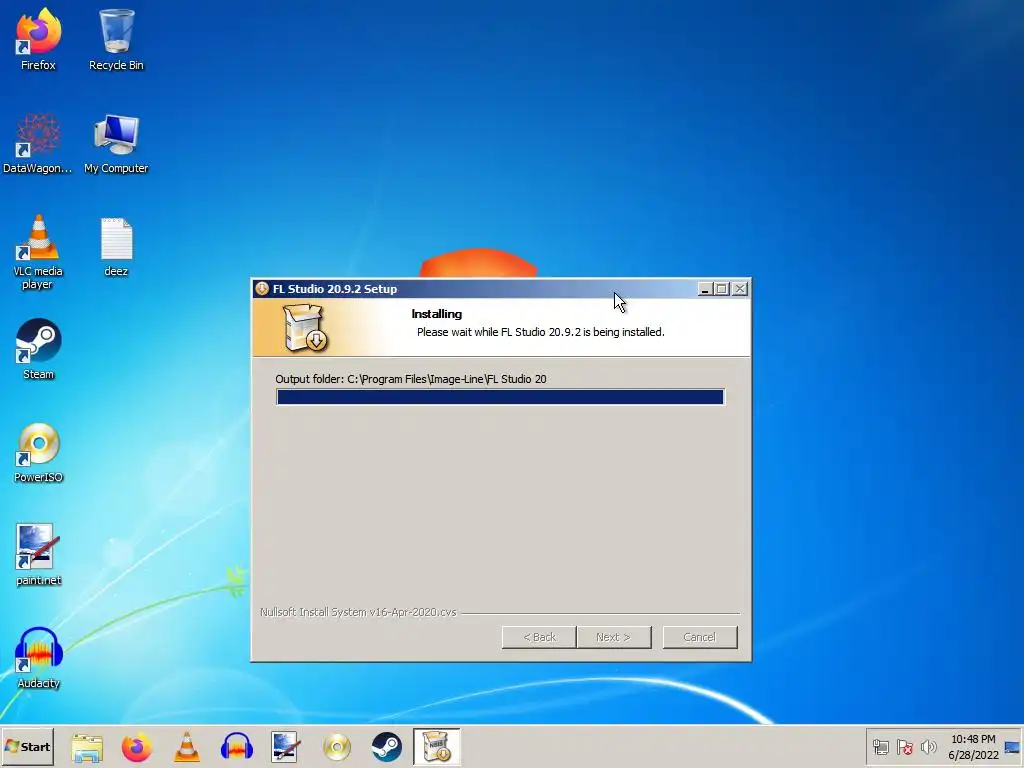Launch PowerISO from the taskbar
The width and height of the screenshot is (1024, 768).
click(336, 747)
